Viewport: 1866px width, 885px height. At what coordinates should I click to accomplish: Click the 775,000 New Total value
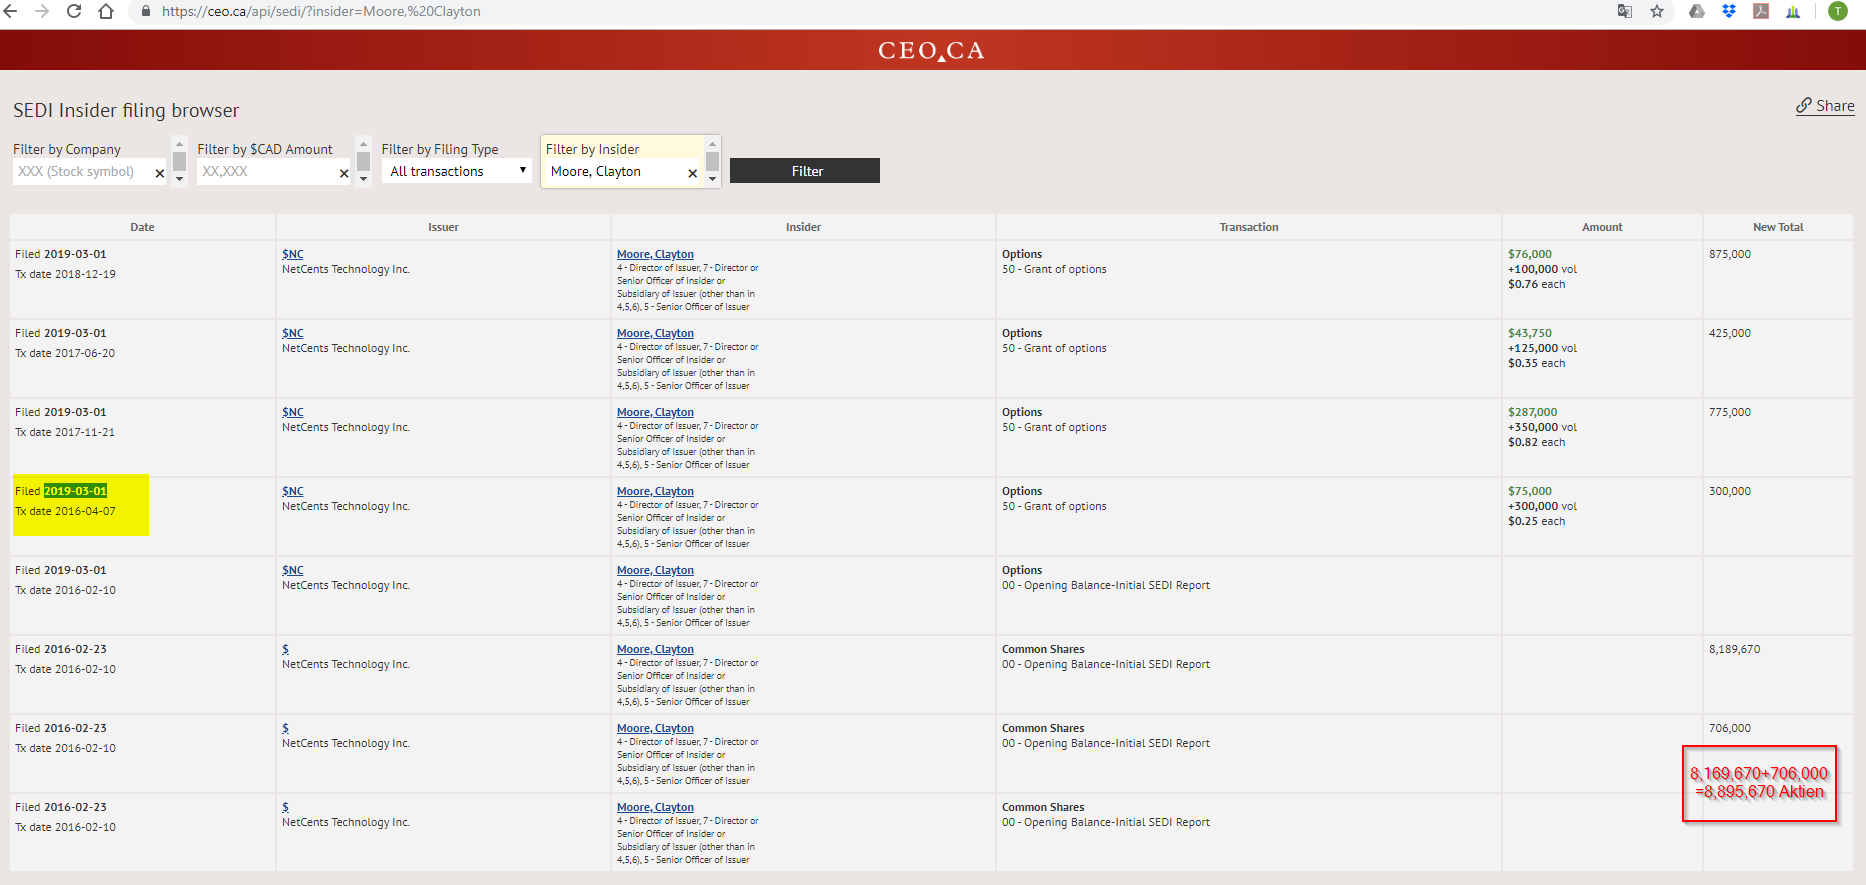1730,412
